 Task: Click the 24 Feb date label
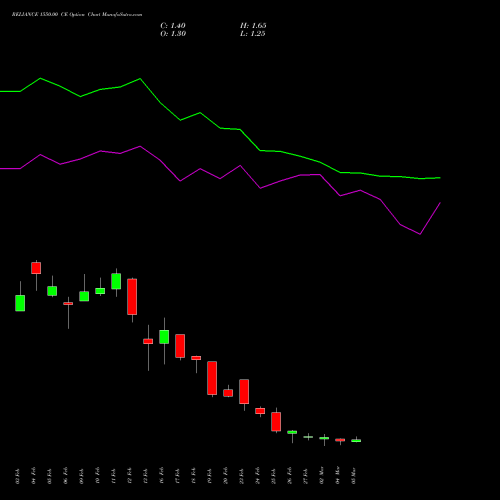[x=258, y=476]
